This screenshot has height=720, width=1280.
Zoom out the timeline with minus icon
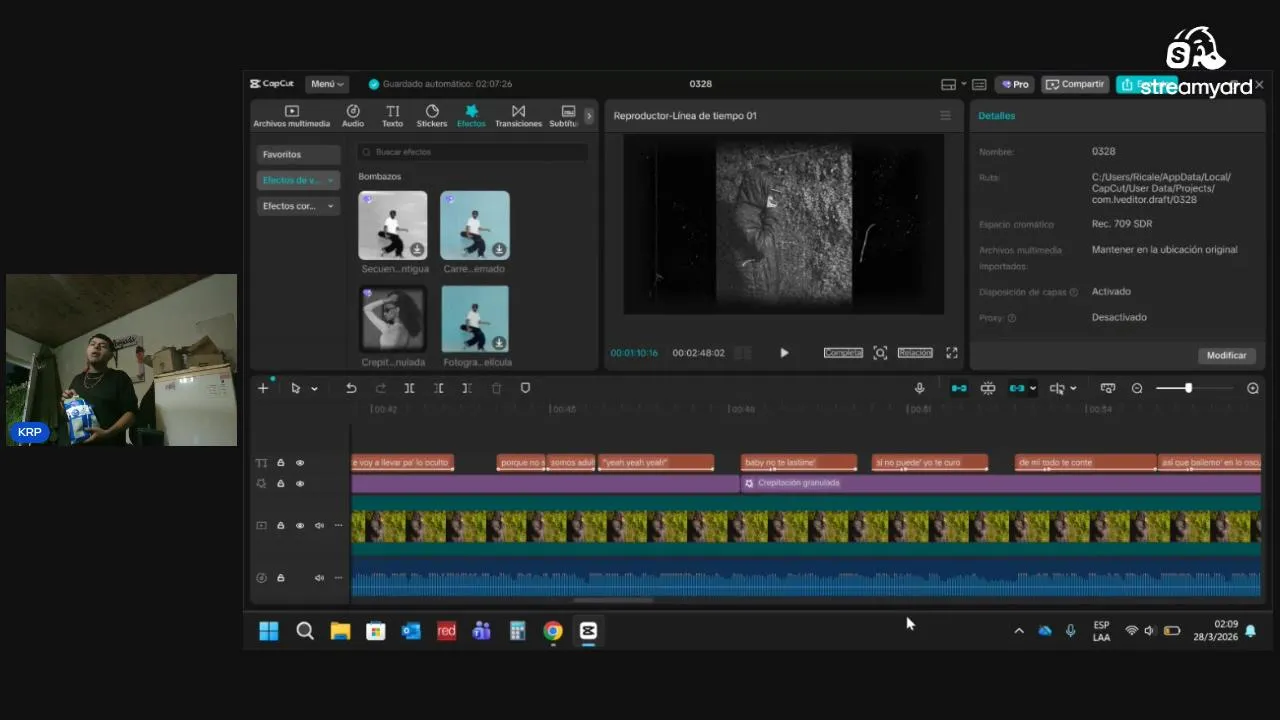1137,388
